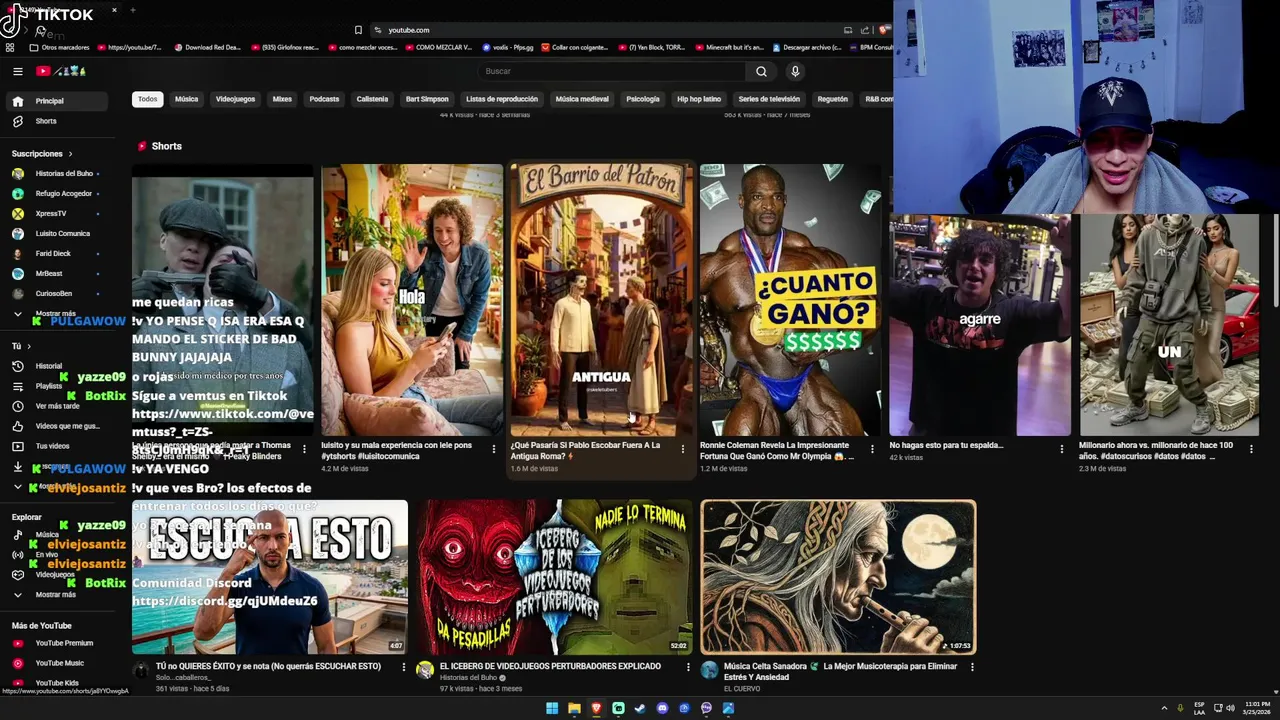The image size is (1280, 720).
Task: Open site settings icon before youtube.com
Action: pos(378,30)
